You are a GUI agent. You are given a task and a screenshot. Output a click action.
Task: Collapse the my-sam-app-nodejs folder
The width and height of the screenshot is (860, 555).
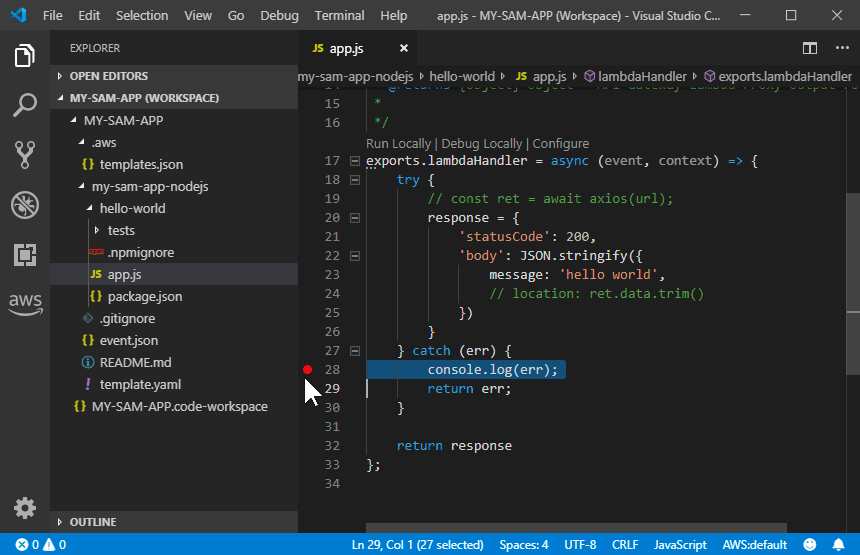174,186
